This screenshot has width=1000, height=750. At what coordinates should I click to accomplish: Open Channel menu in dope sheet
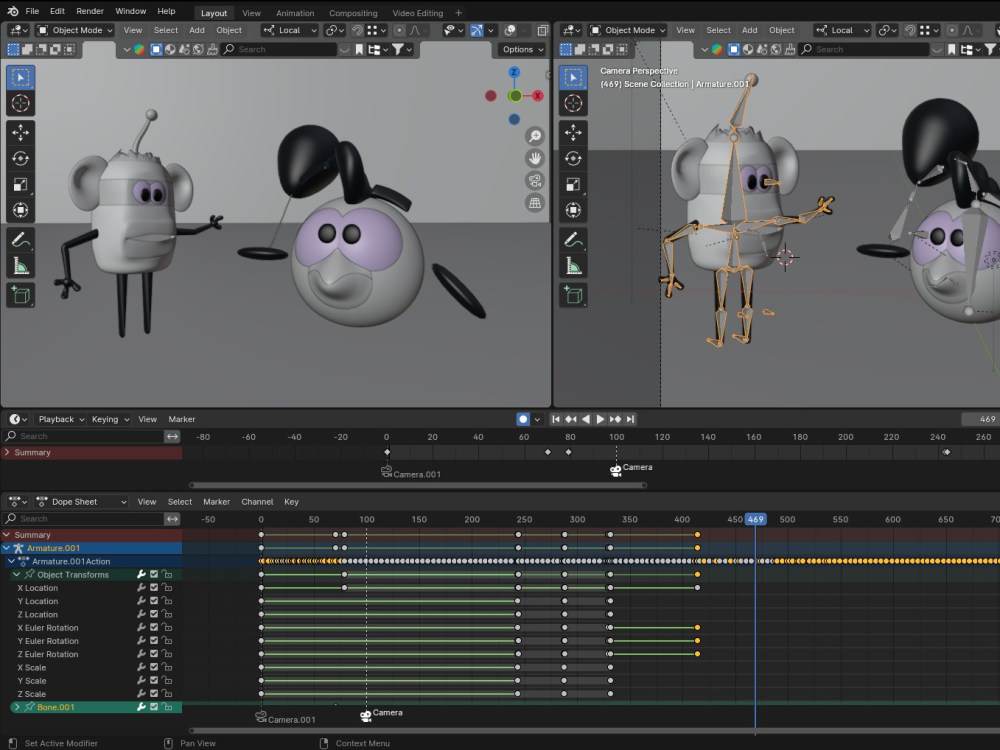point(257,502)
